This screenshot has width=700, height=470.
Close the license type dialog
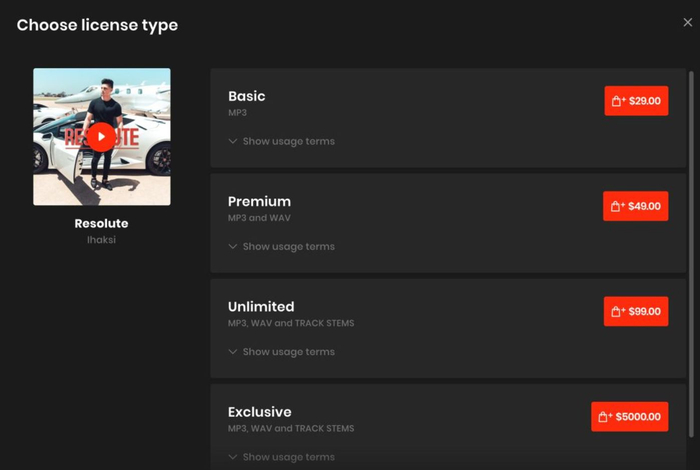(687, 23)
